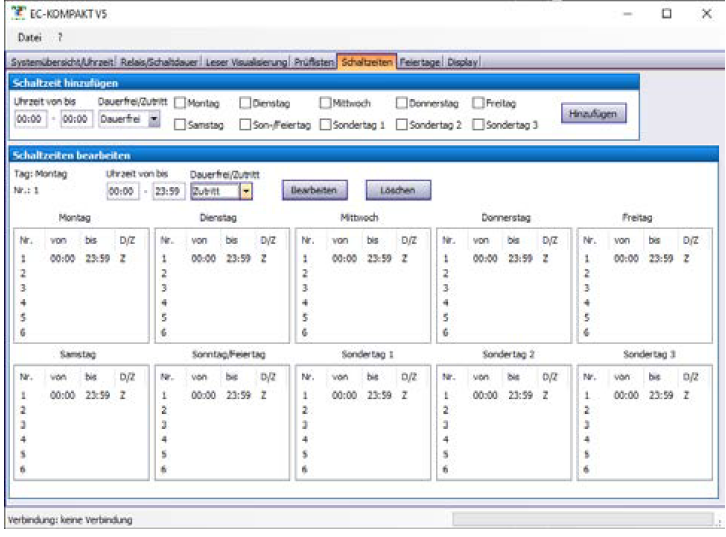Select row 2 in the Samstag list

point(81,410)
